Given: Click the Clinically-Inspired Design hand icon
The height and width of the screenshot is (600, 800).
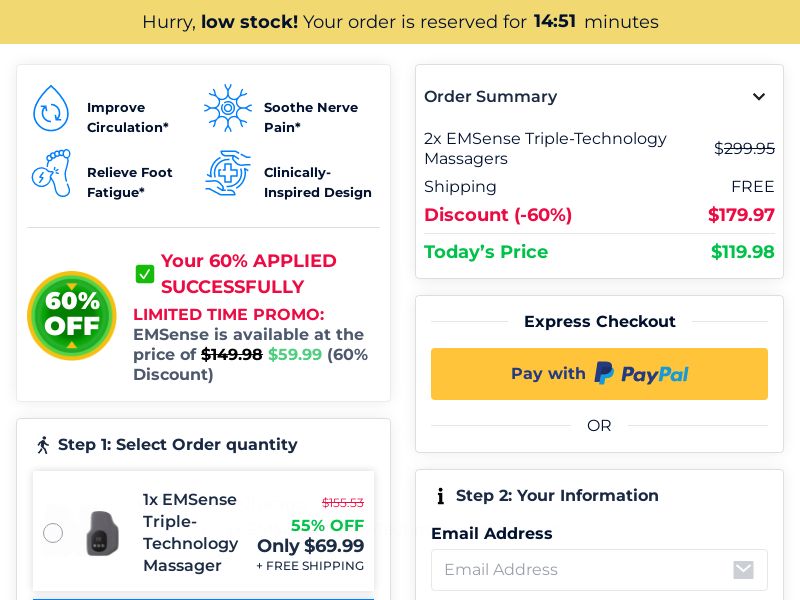Looking at the screenshot, I should (x=228, y=173).
